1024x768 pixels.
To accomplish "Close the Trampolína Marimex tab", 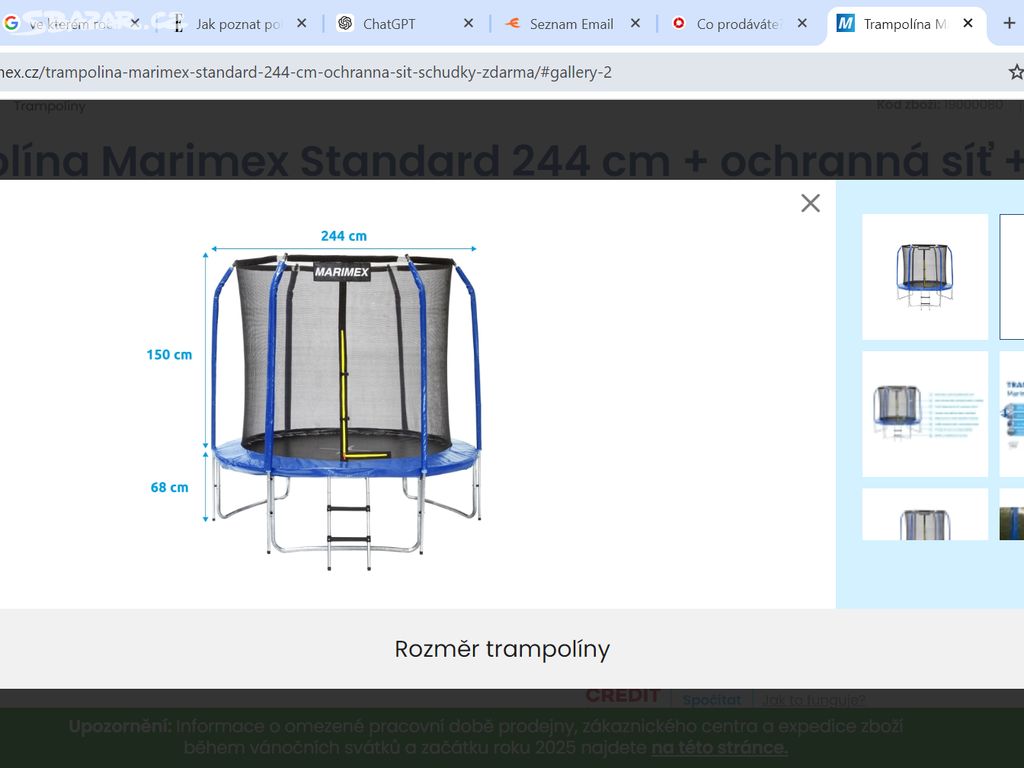I will tap(968, 24).
